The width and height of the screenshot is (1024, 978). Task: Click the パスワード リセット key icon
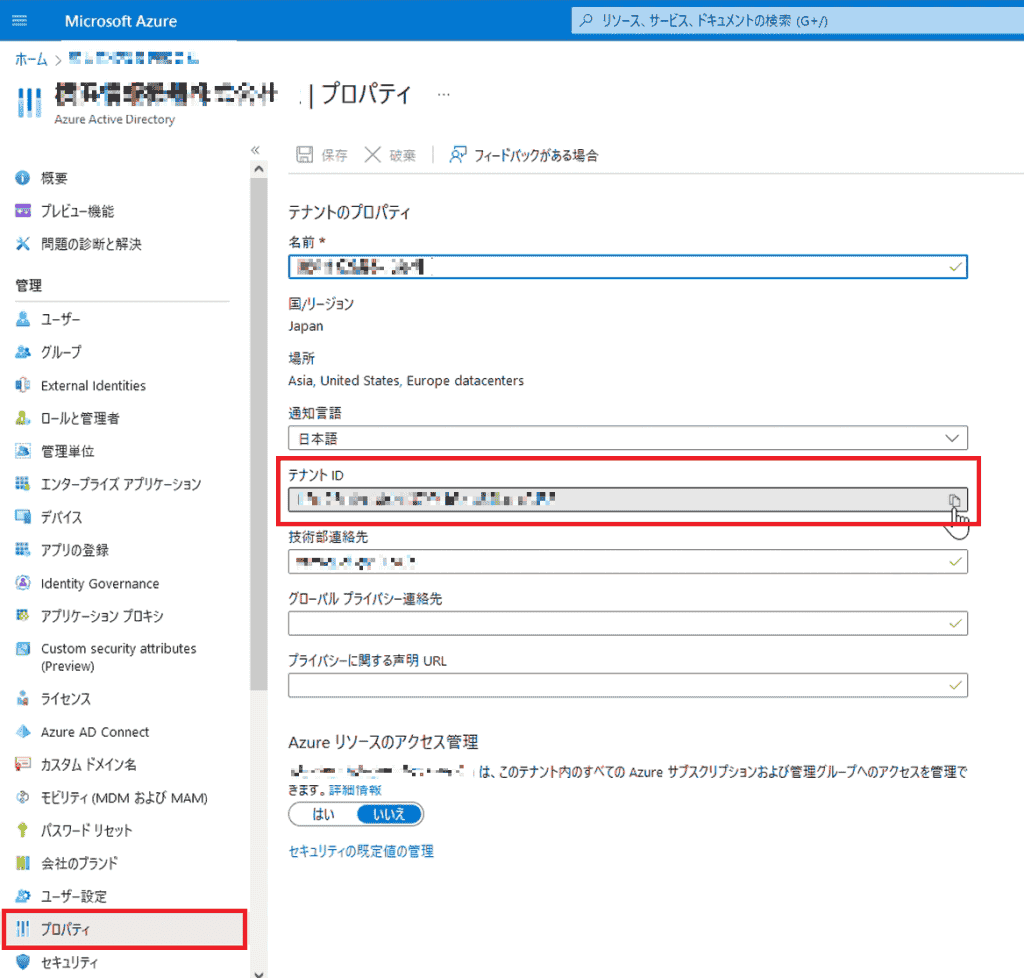pyautogui.click(x=23, y=830)
